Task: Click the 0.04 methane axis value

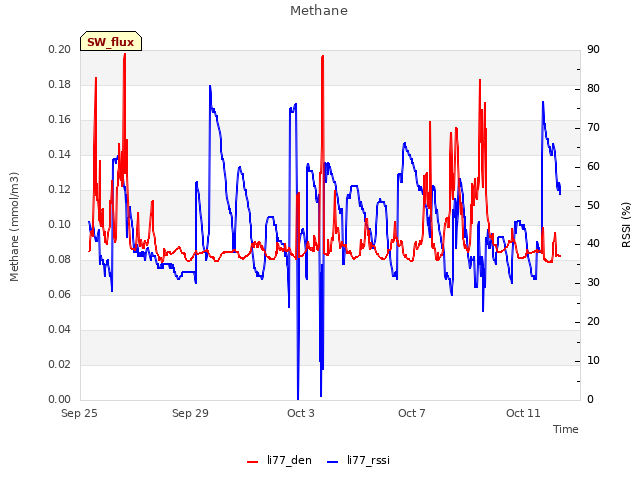Action: [60, 329]
